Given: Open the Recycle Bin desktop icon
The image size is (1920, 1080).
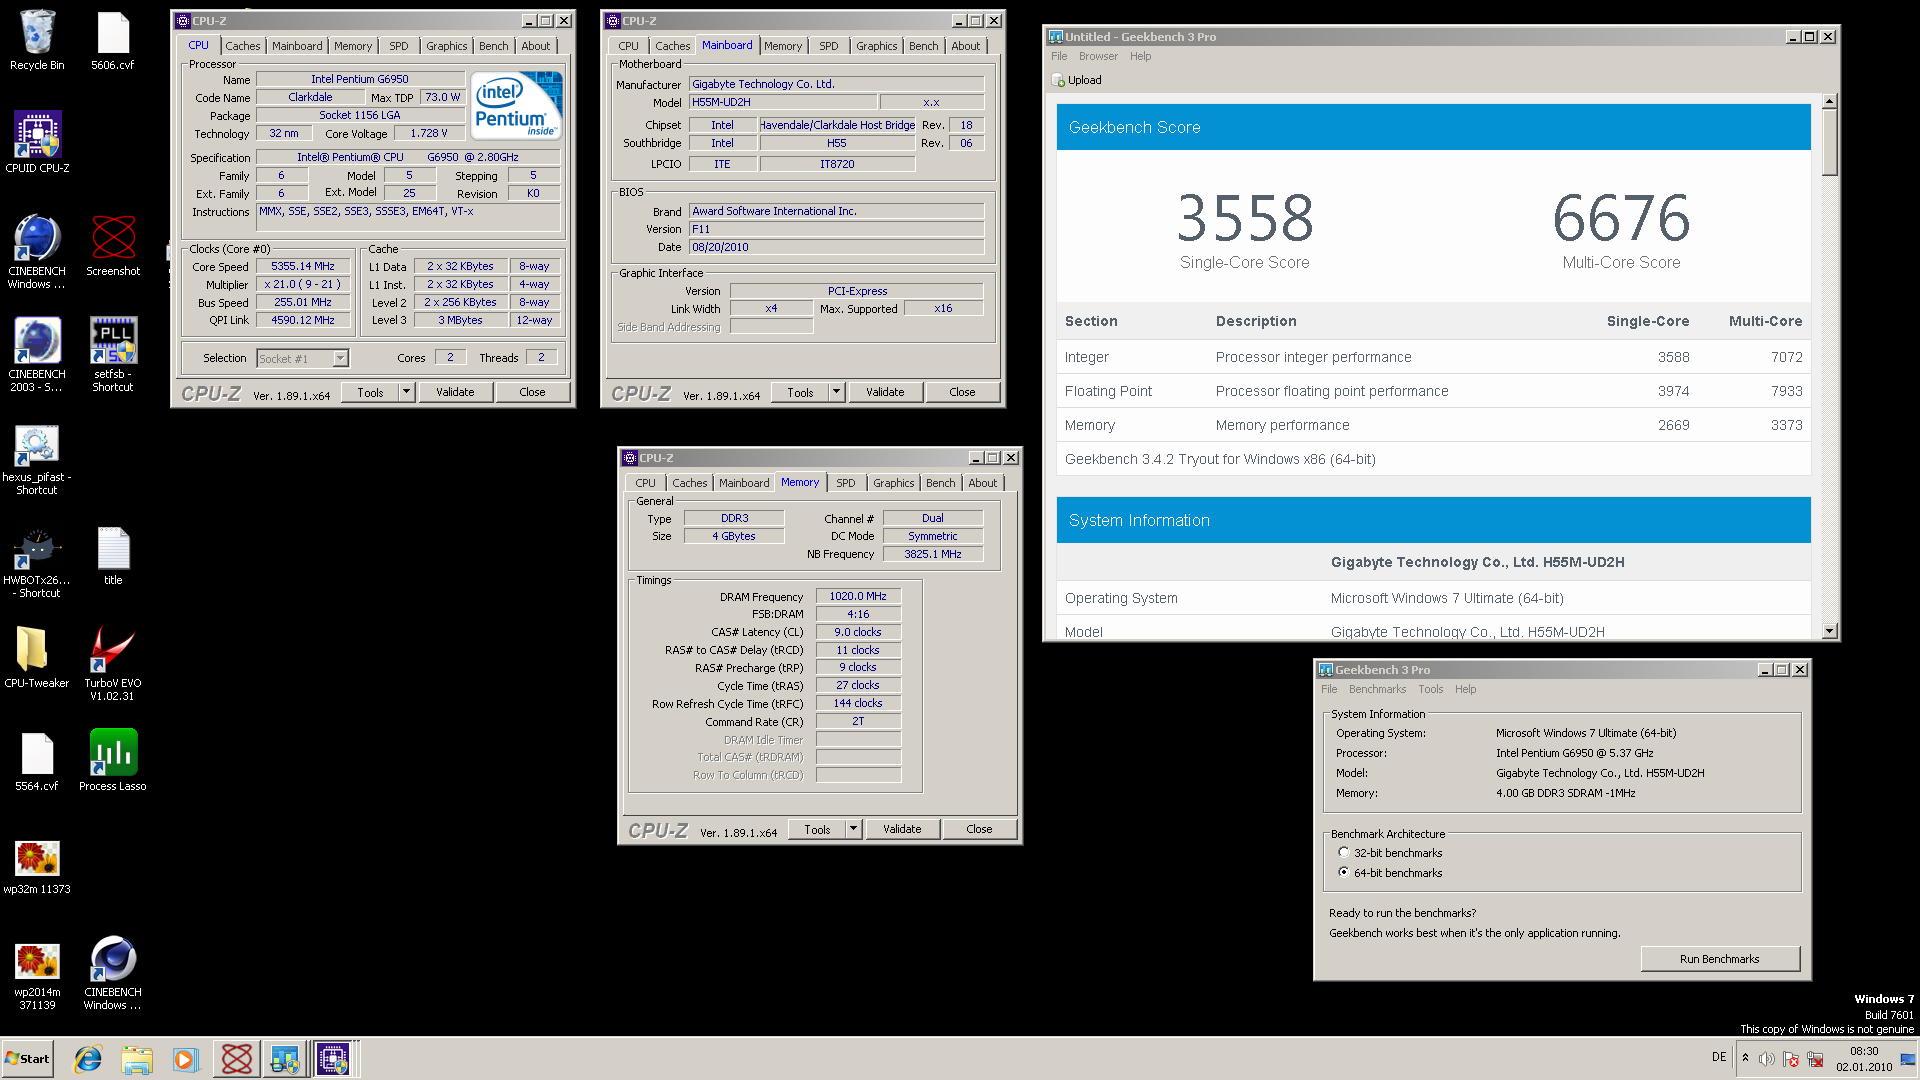Looking at the screenshot, I should [x=37, y=40].
